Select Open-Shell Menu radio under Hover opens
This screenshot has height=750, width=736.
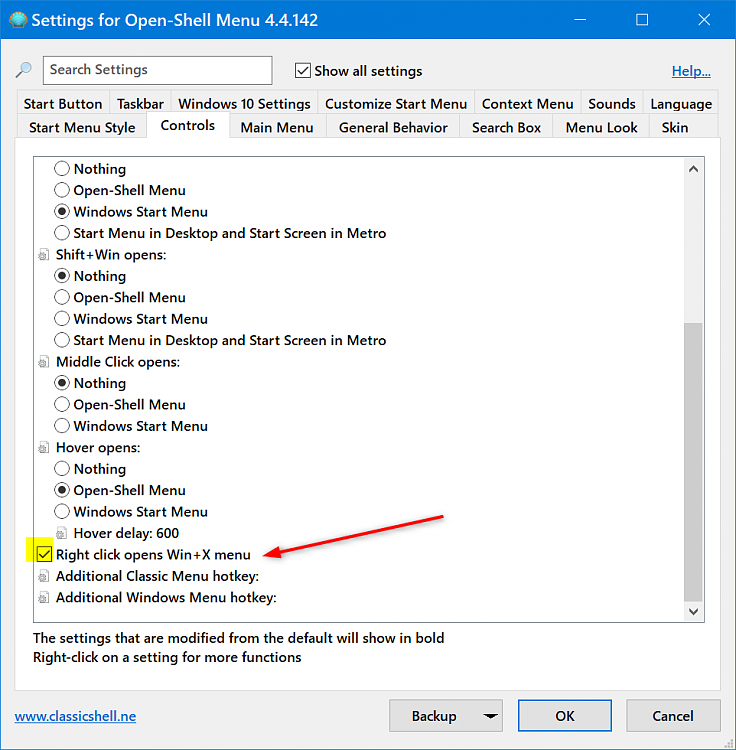62,490
